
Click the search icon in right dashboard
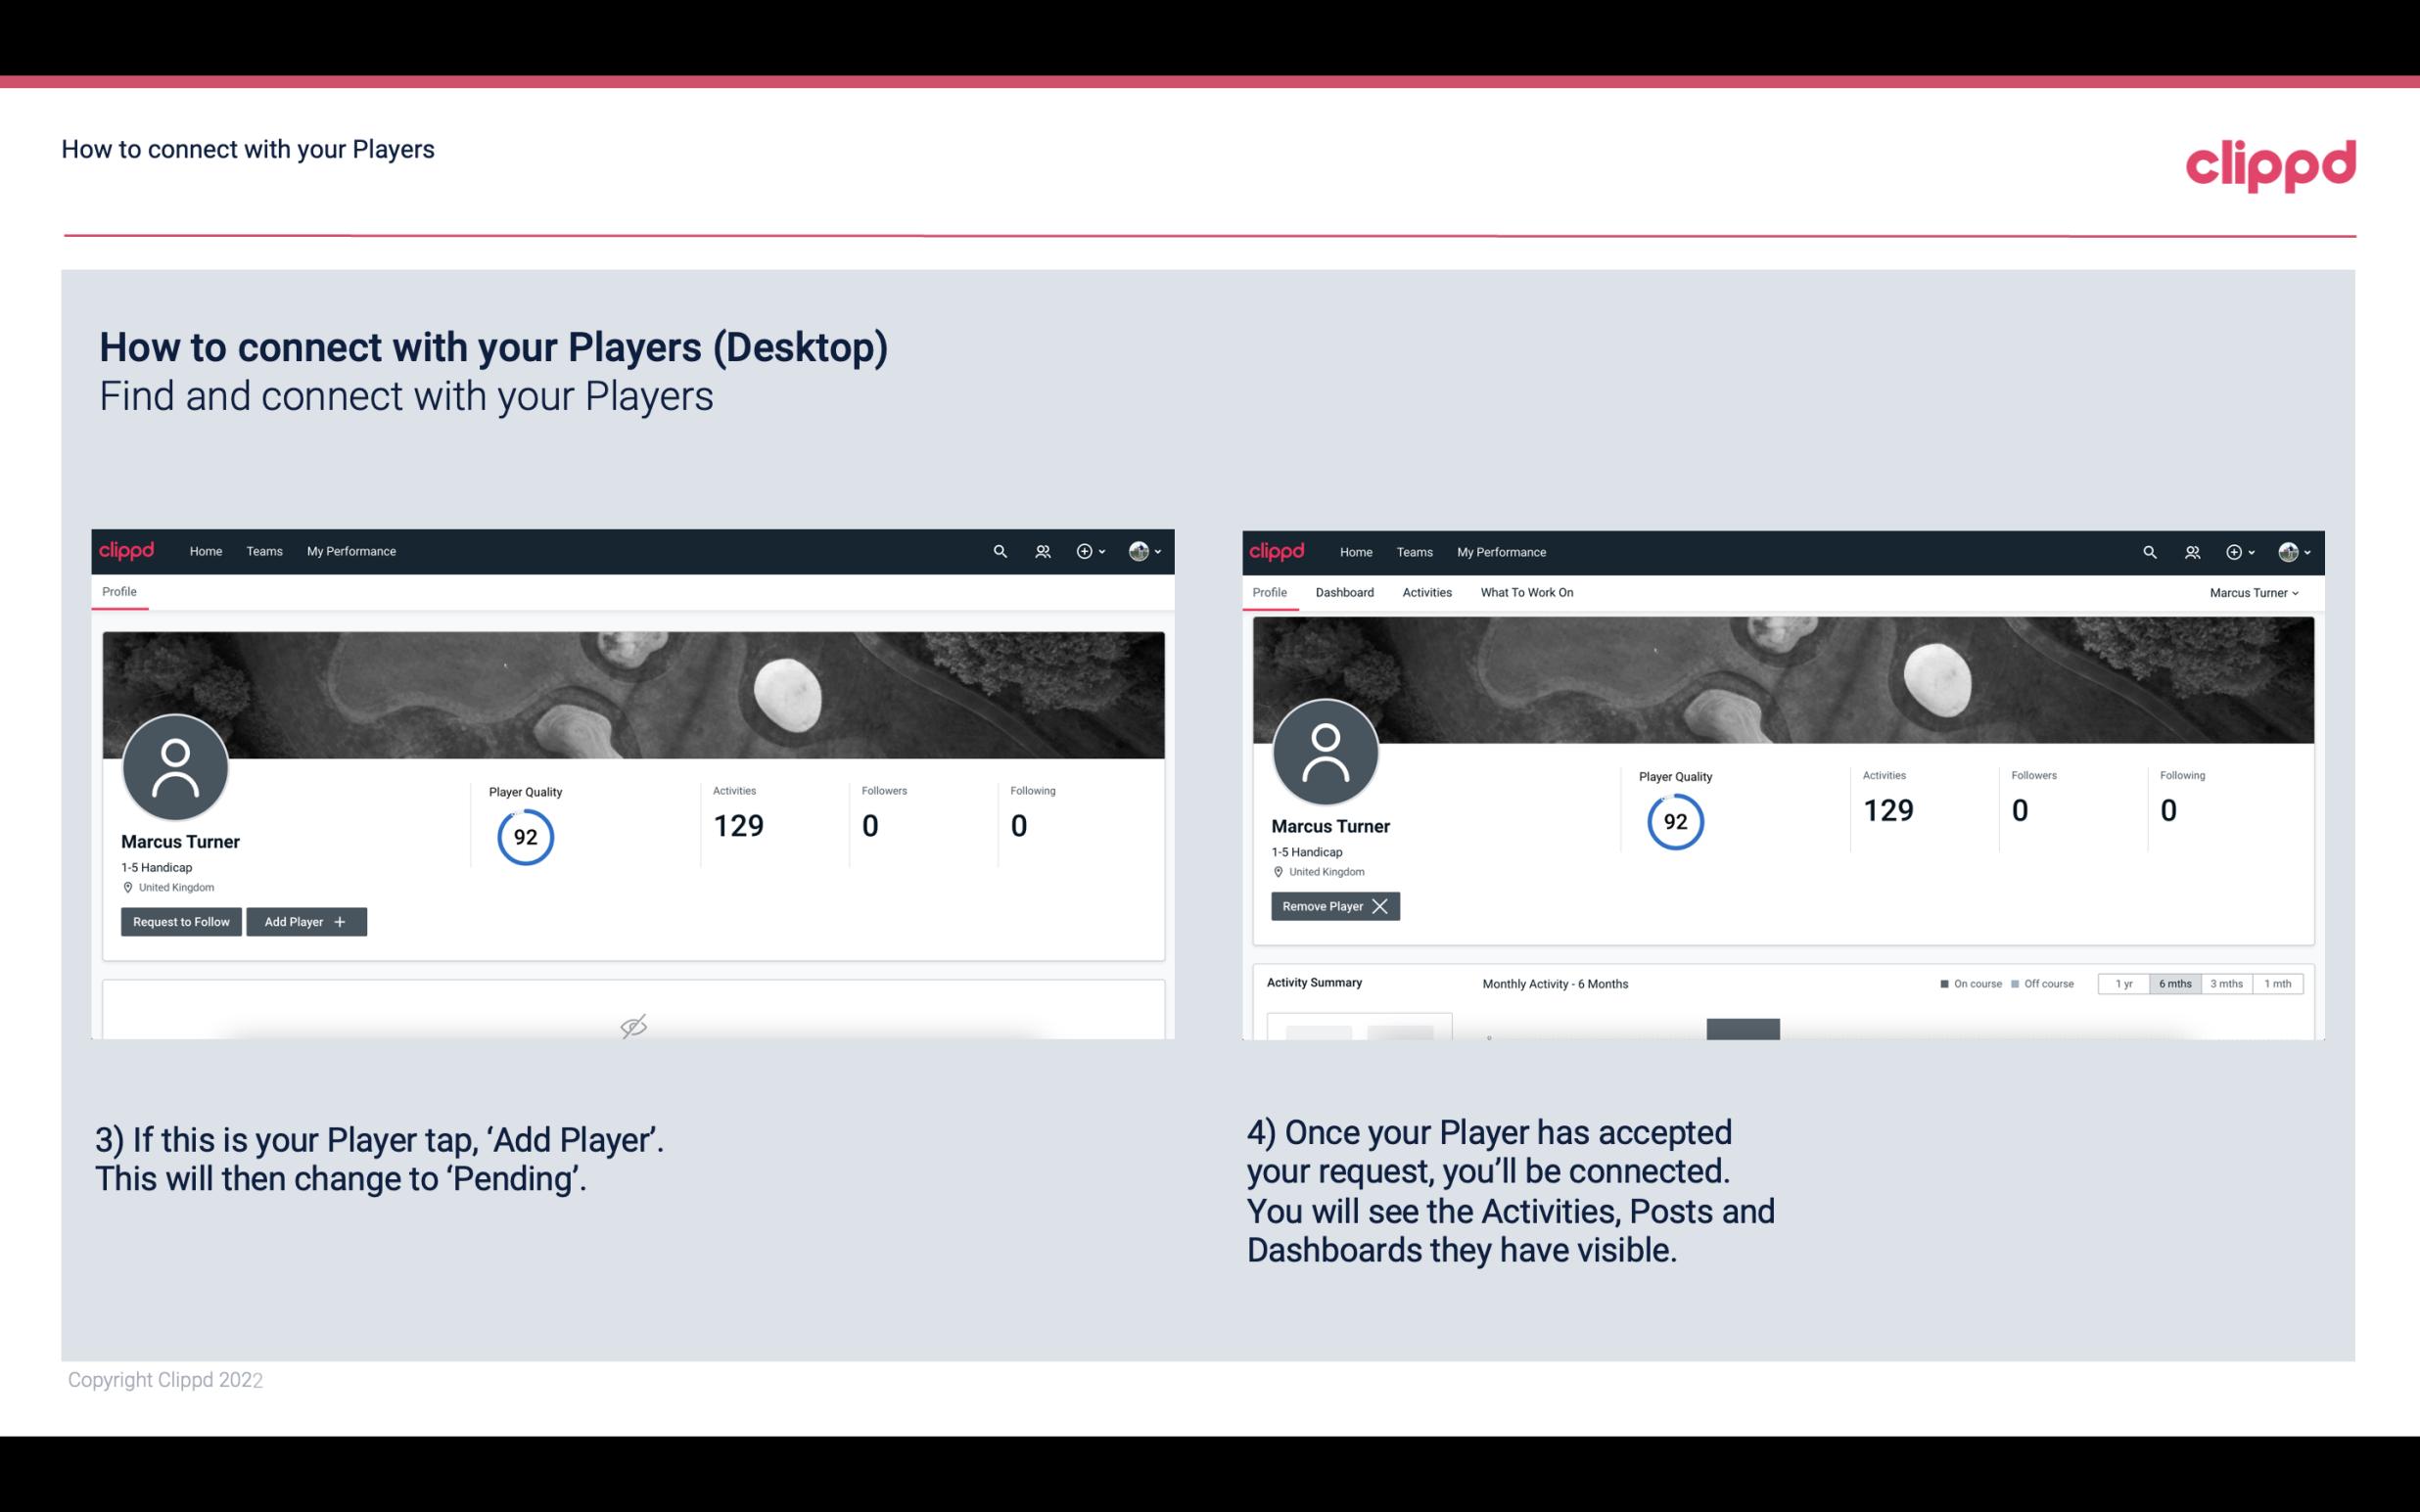(x=2148, y=550)
